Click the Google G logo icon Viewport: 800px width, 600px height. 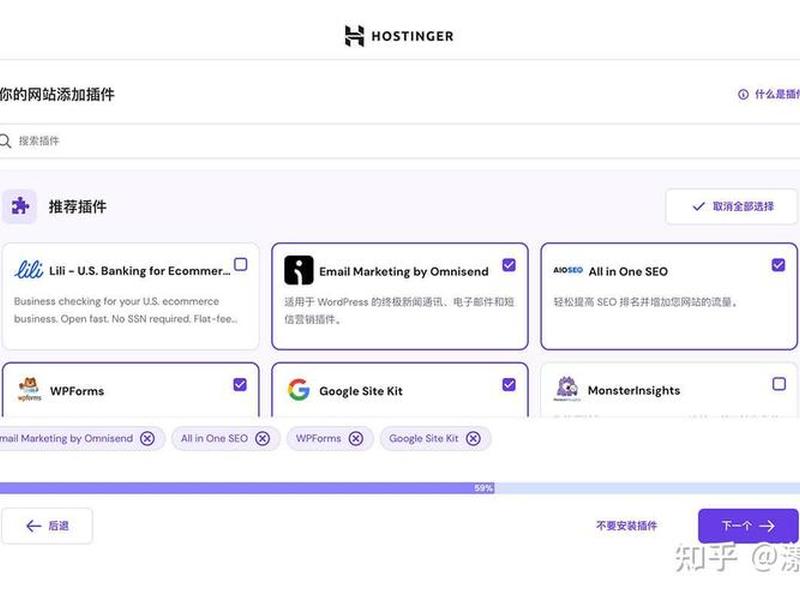point(298,390)
